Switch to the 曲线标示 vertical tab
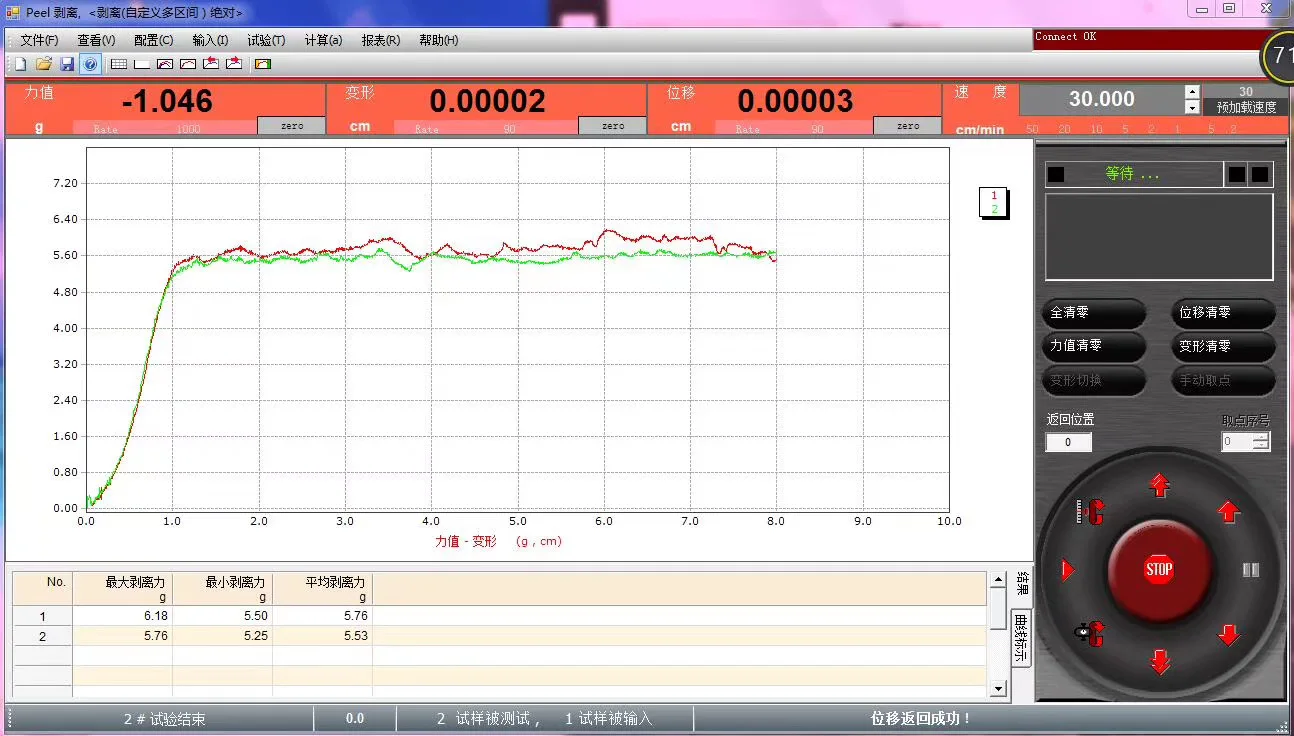 click(x=1021, y=639)
